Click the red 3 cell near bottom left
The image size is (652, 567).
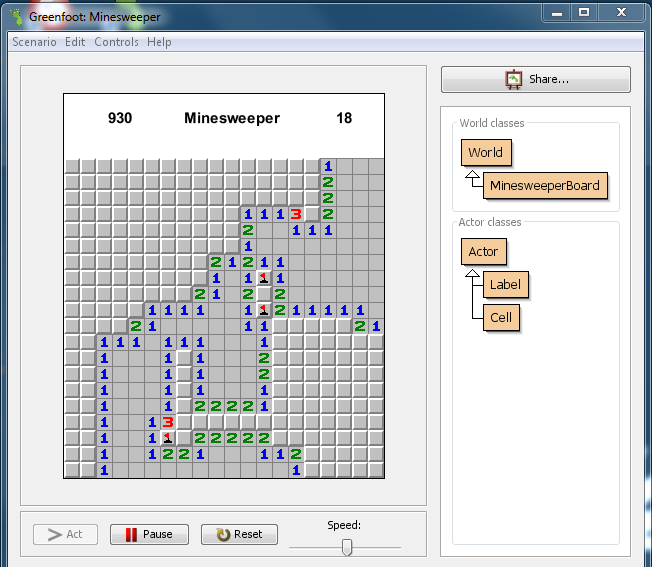[168, 422]
